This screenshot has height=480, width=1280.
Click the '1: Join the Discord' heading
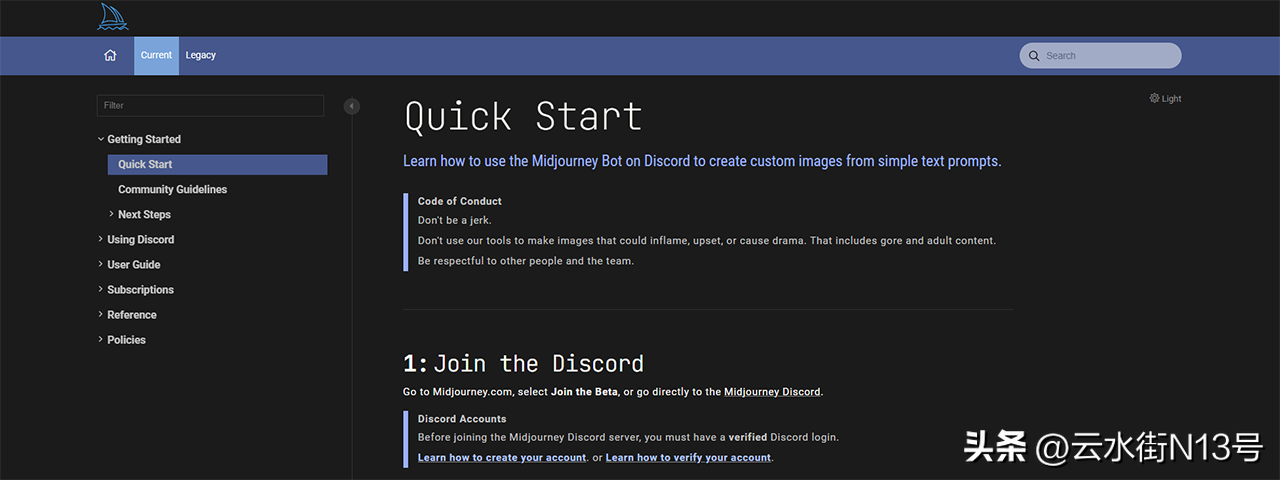pyautogui.click(x=523, y=363)
